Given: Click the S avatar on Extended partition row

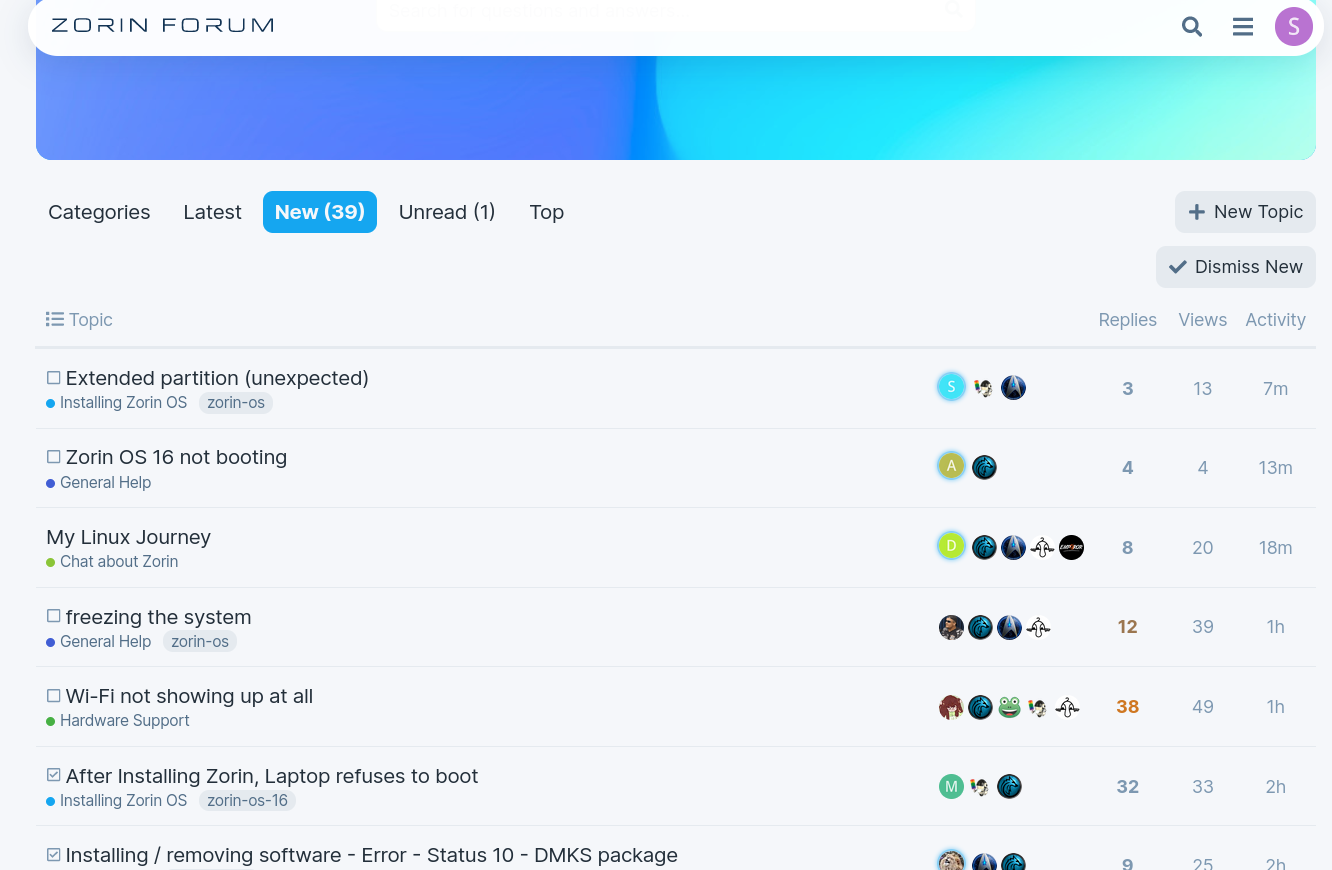Looking at the screenshot, I should click(x=951, y=387).
